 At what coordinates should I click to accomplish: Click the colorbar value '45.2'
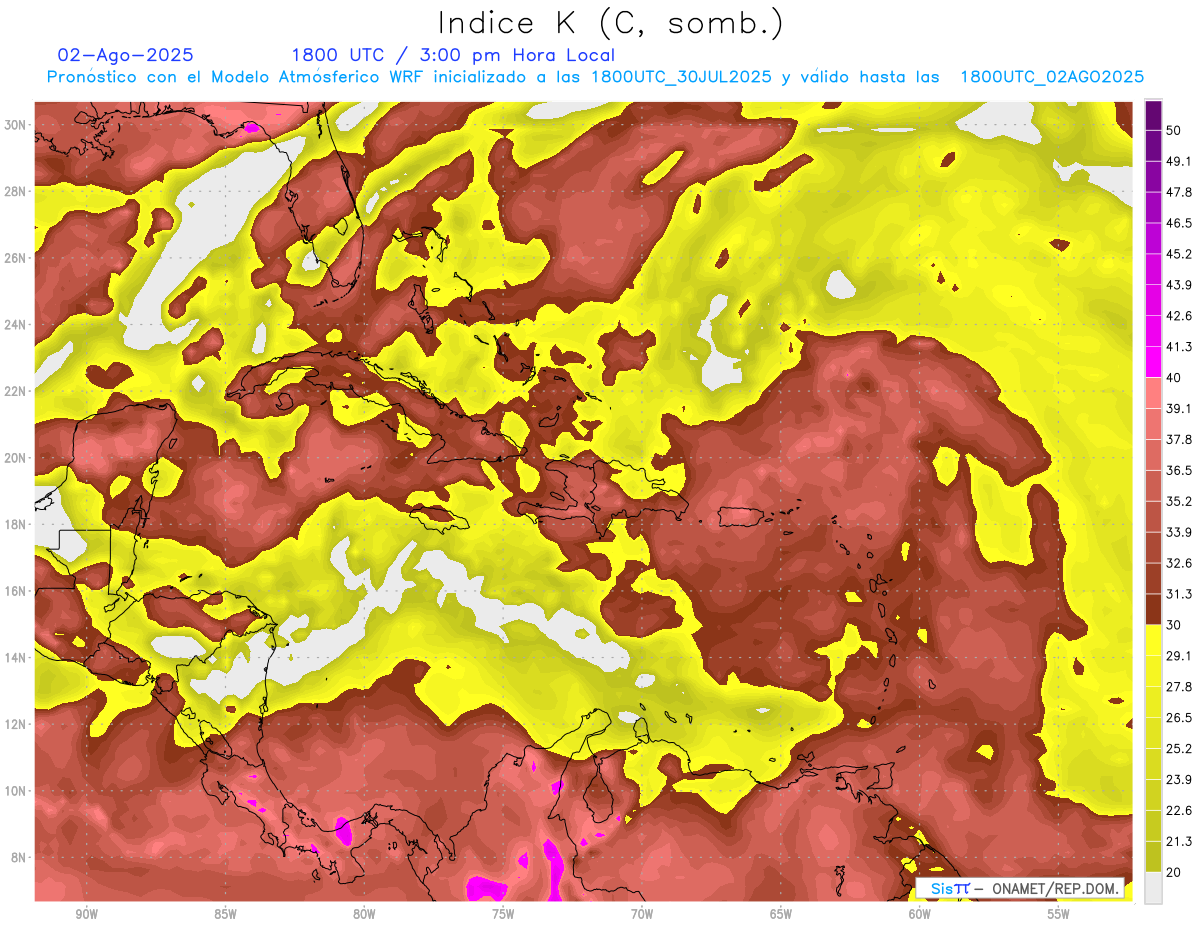point(1178,254)
